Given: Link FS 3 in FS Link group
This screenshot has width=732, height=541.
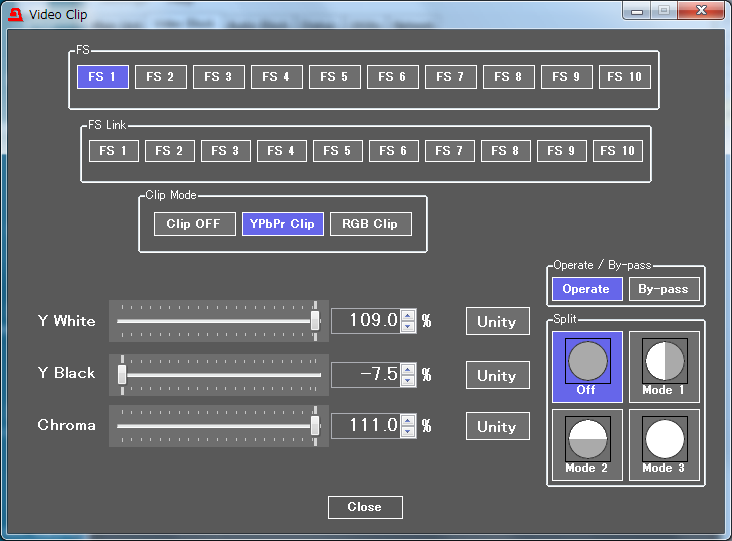Looking at the screenshot, I should 226,151.
